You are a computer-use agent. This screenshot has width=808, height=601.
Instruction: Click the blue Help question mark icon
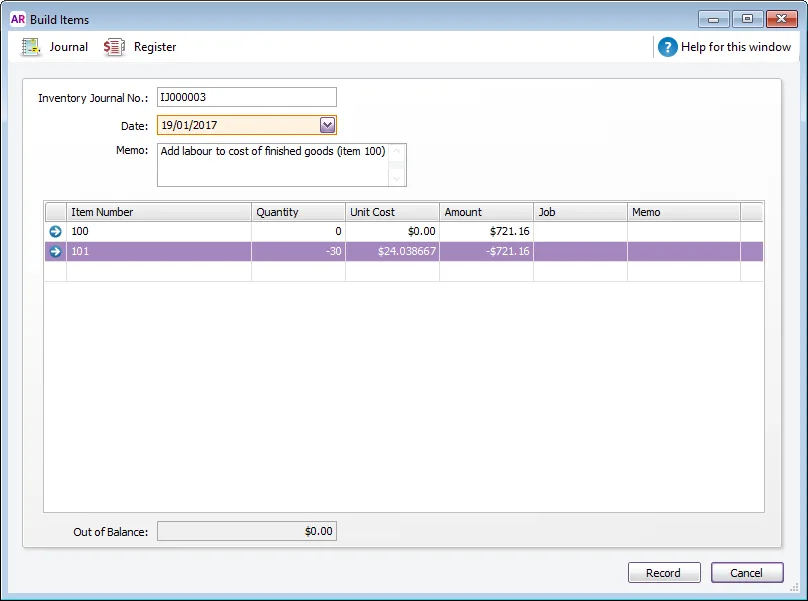(x=667, y=47)
